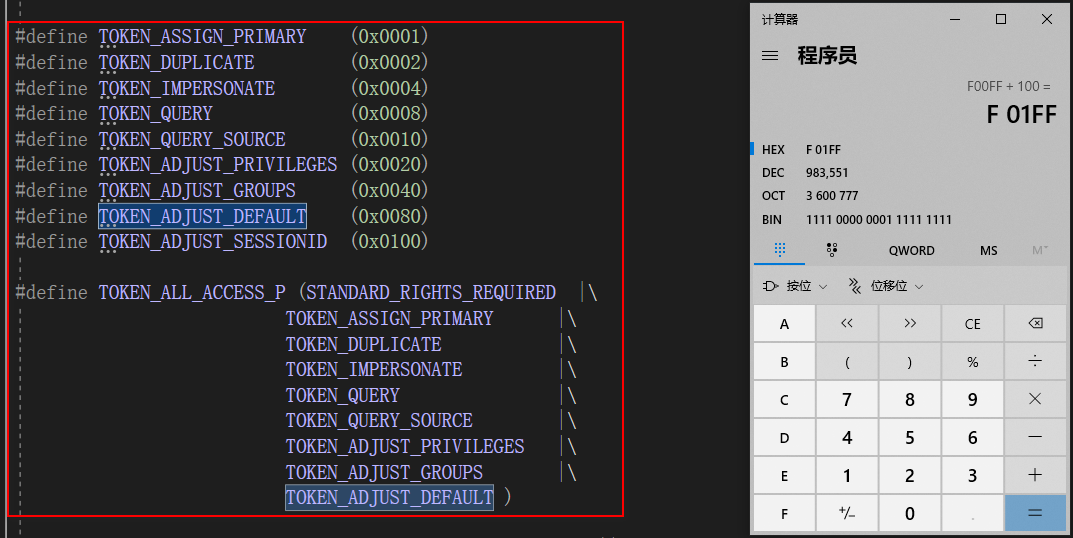This screenshot has width=1073, height=538.
Task: Click TOKEN_IMPERSONATE in its define line
Action: coord(187,88)
